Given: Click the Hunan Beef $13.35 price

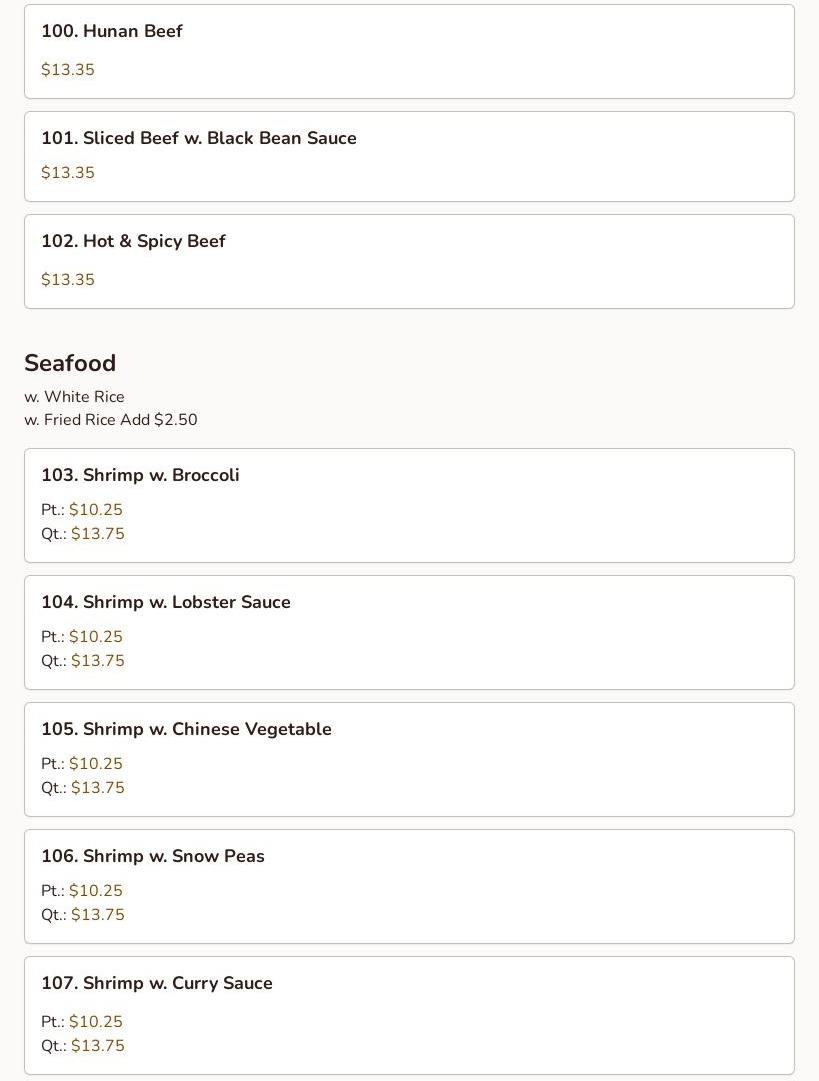Looking at the screenshot, I should [68, 70].
